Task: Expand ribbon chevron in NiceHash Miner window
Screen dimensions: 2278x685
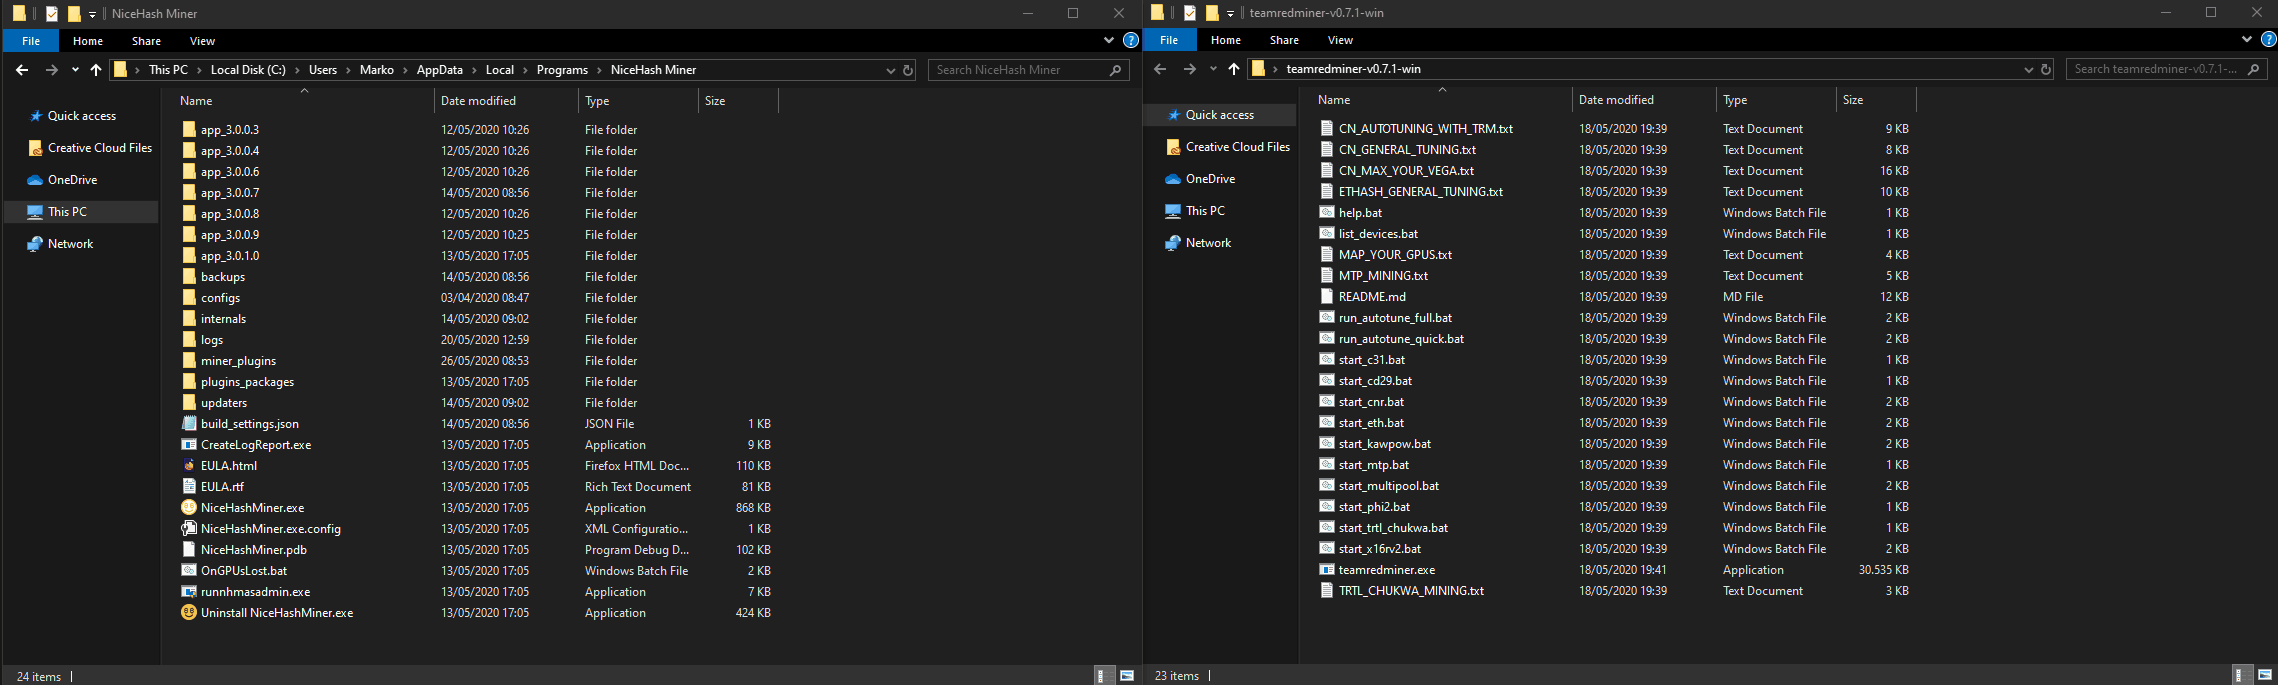Action: 1108,40
